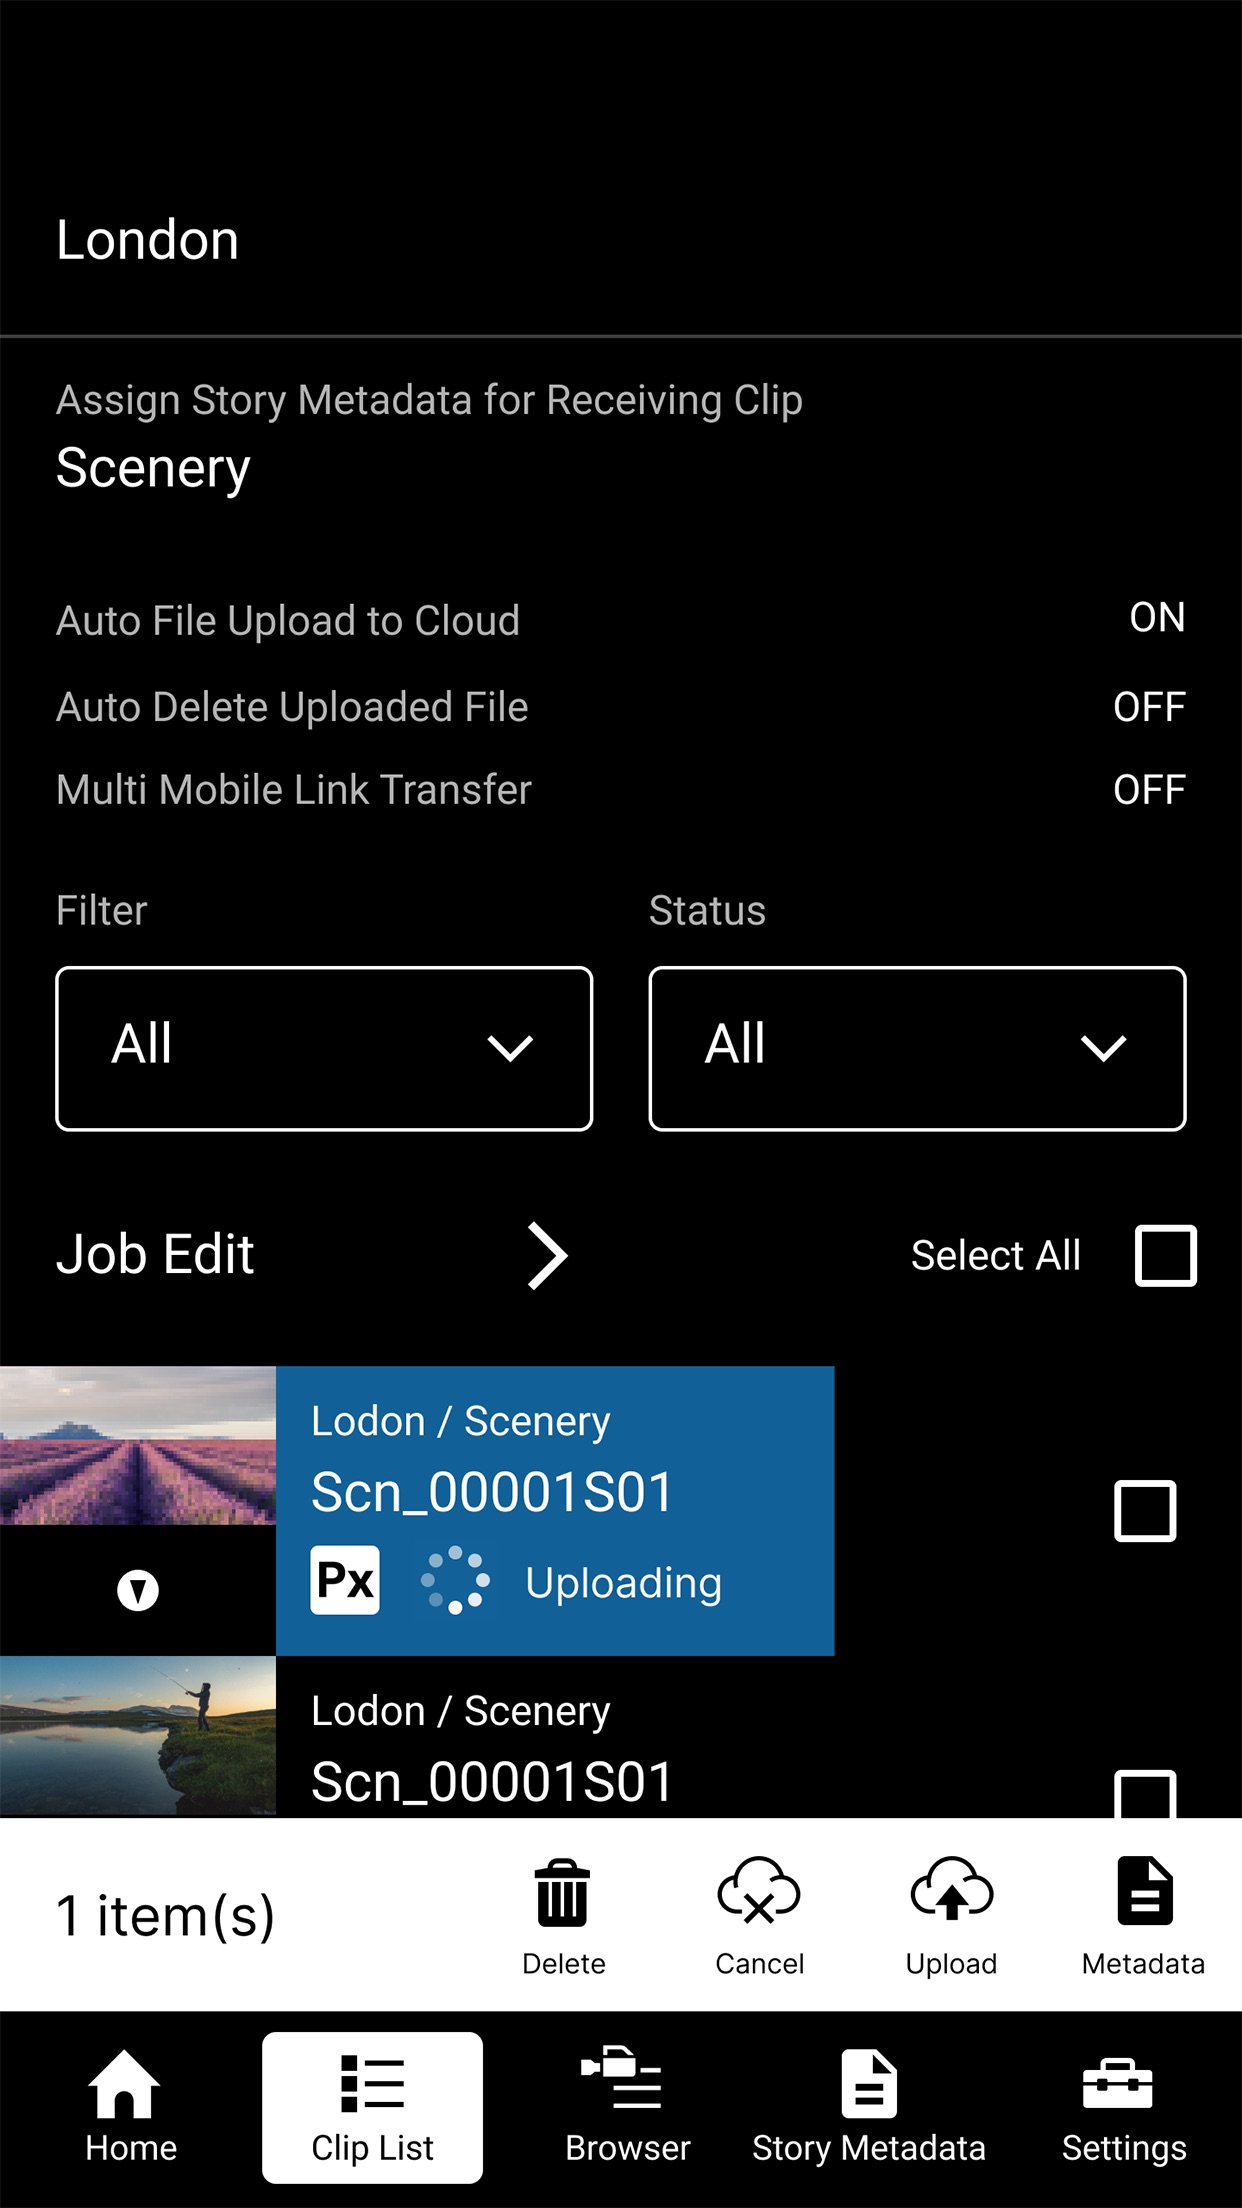Open Metadata document icon in action bar
The width and height of the screenshot is (1242, 2208).
pos(1144,1890)
